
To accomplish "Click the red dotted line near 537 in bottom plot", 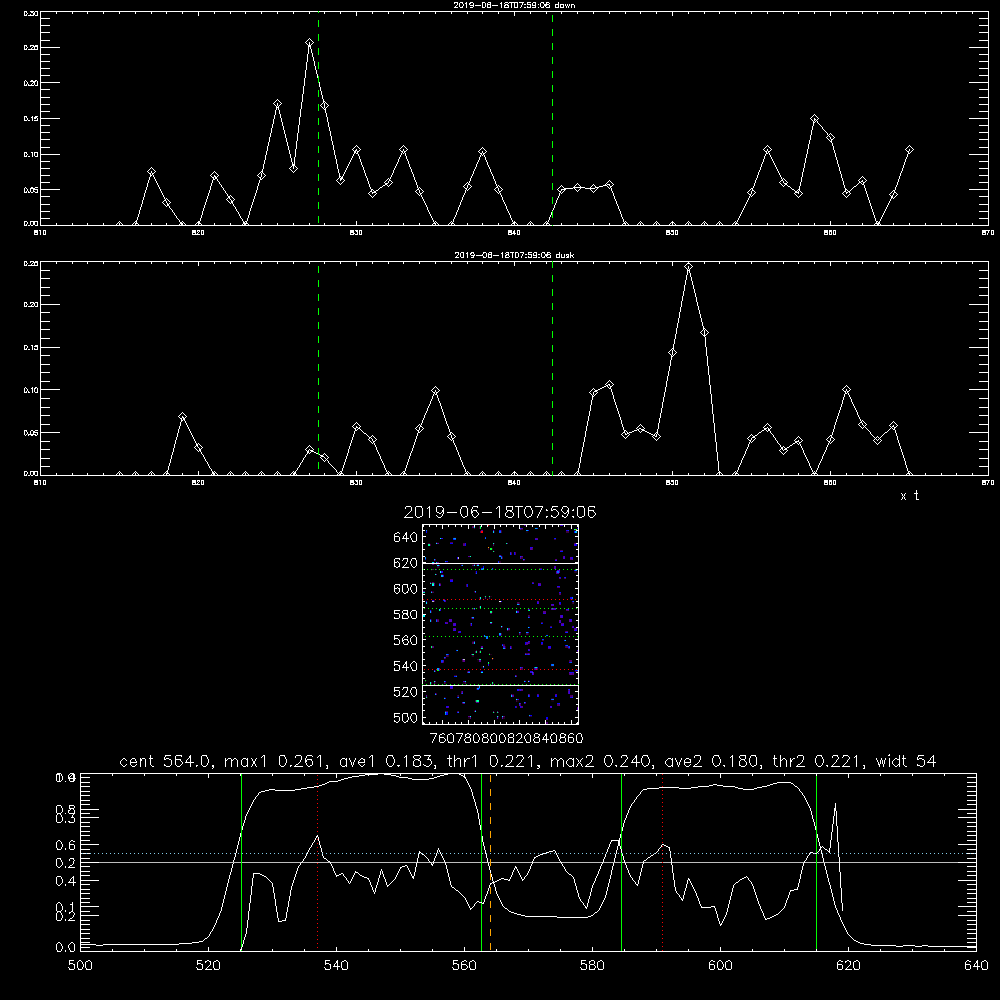I will (318, 862).
